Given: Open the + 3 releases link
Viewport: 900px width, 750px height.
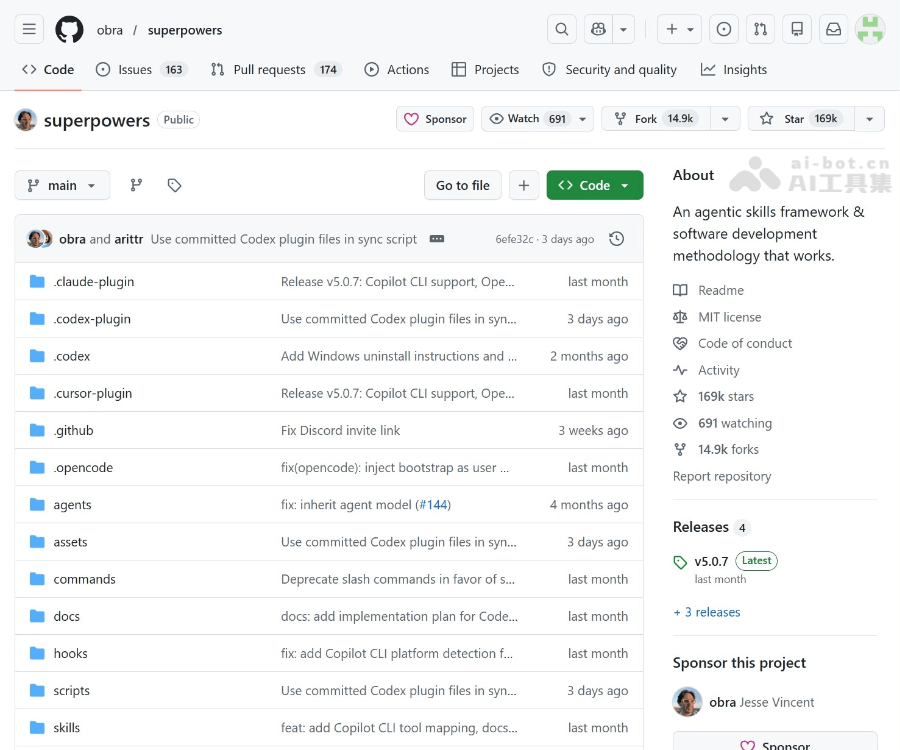Looking at the screenshot, I should click(x=707, y=612).
